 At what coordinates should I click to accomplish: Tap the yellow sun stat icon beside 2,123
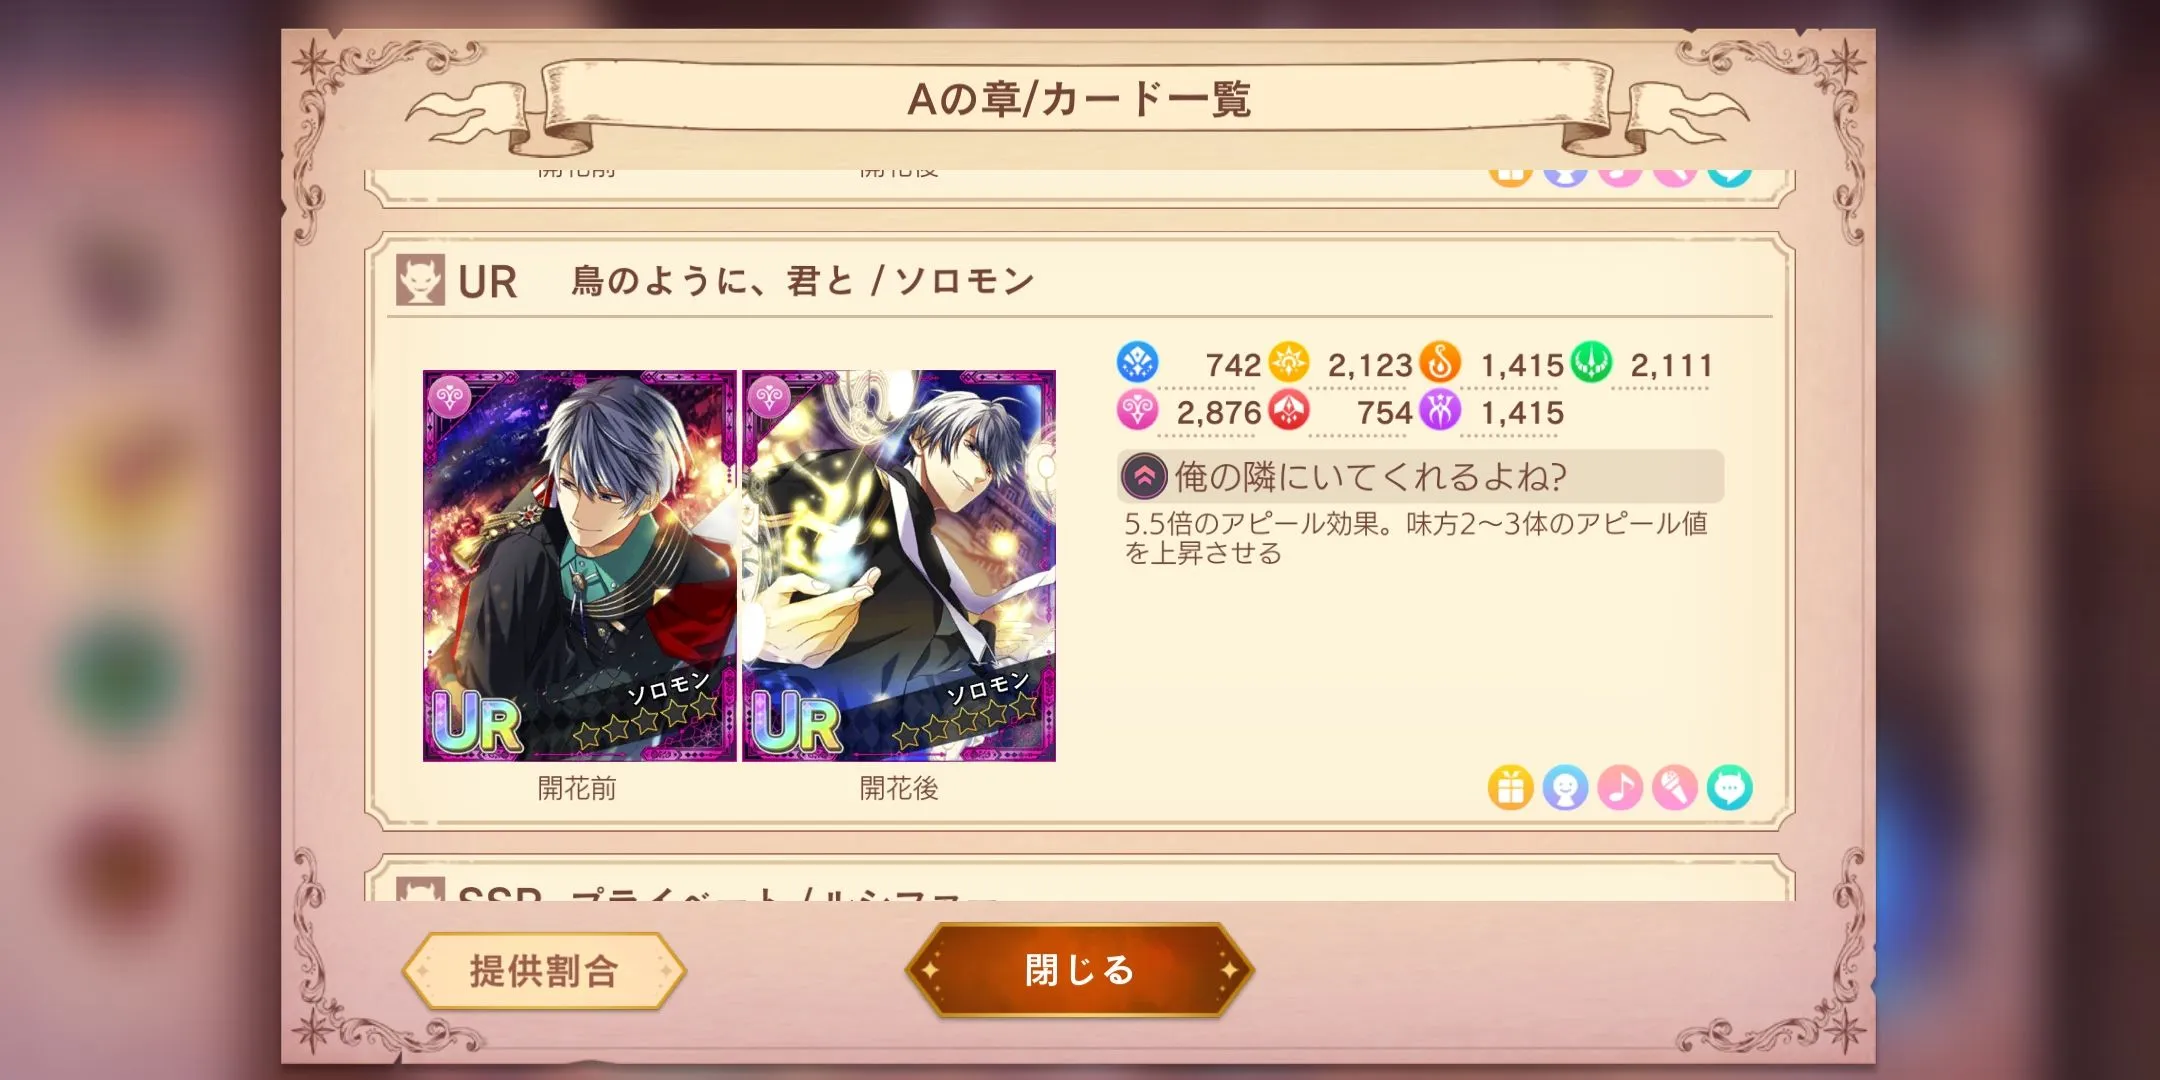[1288, 362]
